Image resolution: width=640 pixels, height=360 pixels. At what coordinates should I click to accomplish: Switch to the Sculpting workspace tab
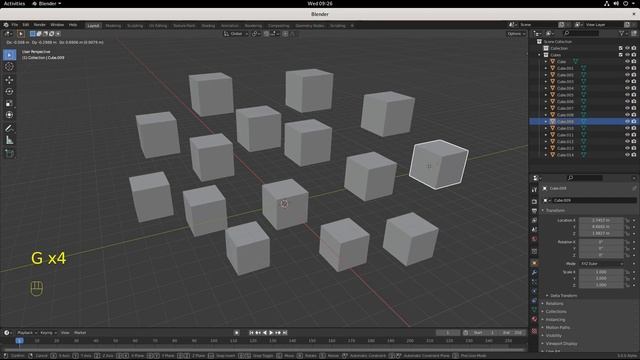[x=135, y=26]
